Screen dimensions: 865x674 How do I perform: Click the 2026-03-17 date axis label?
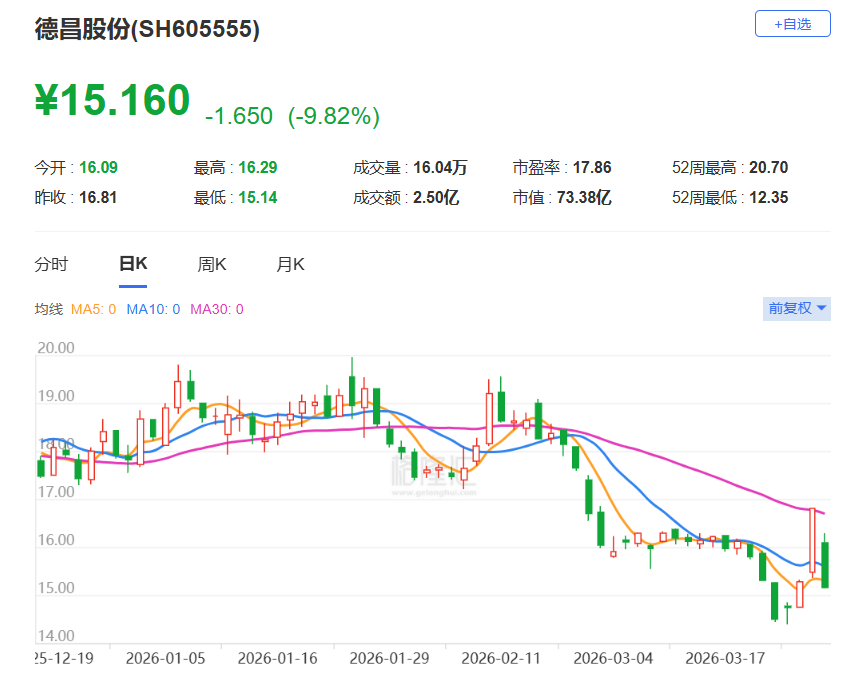point(725,658)
